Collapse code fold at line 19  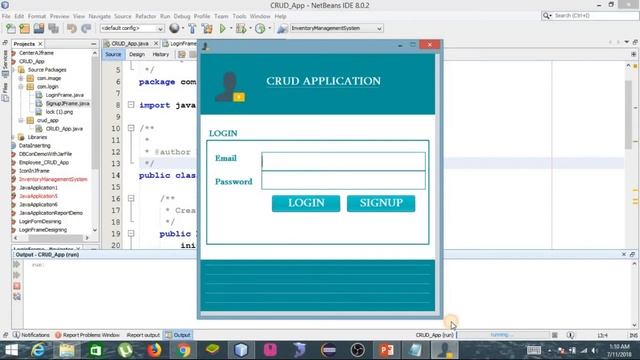pos(131,233)
